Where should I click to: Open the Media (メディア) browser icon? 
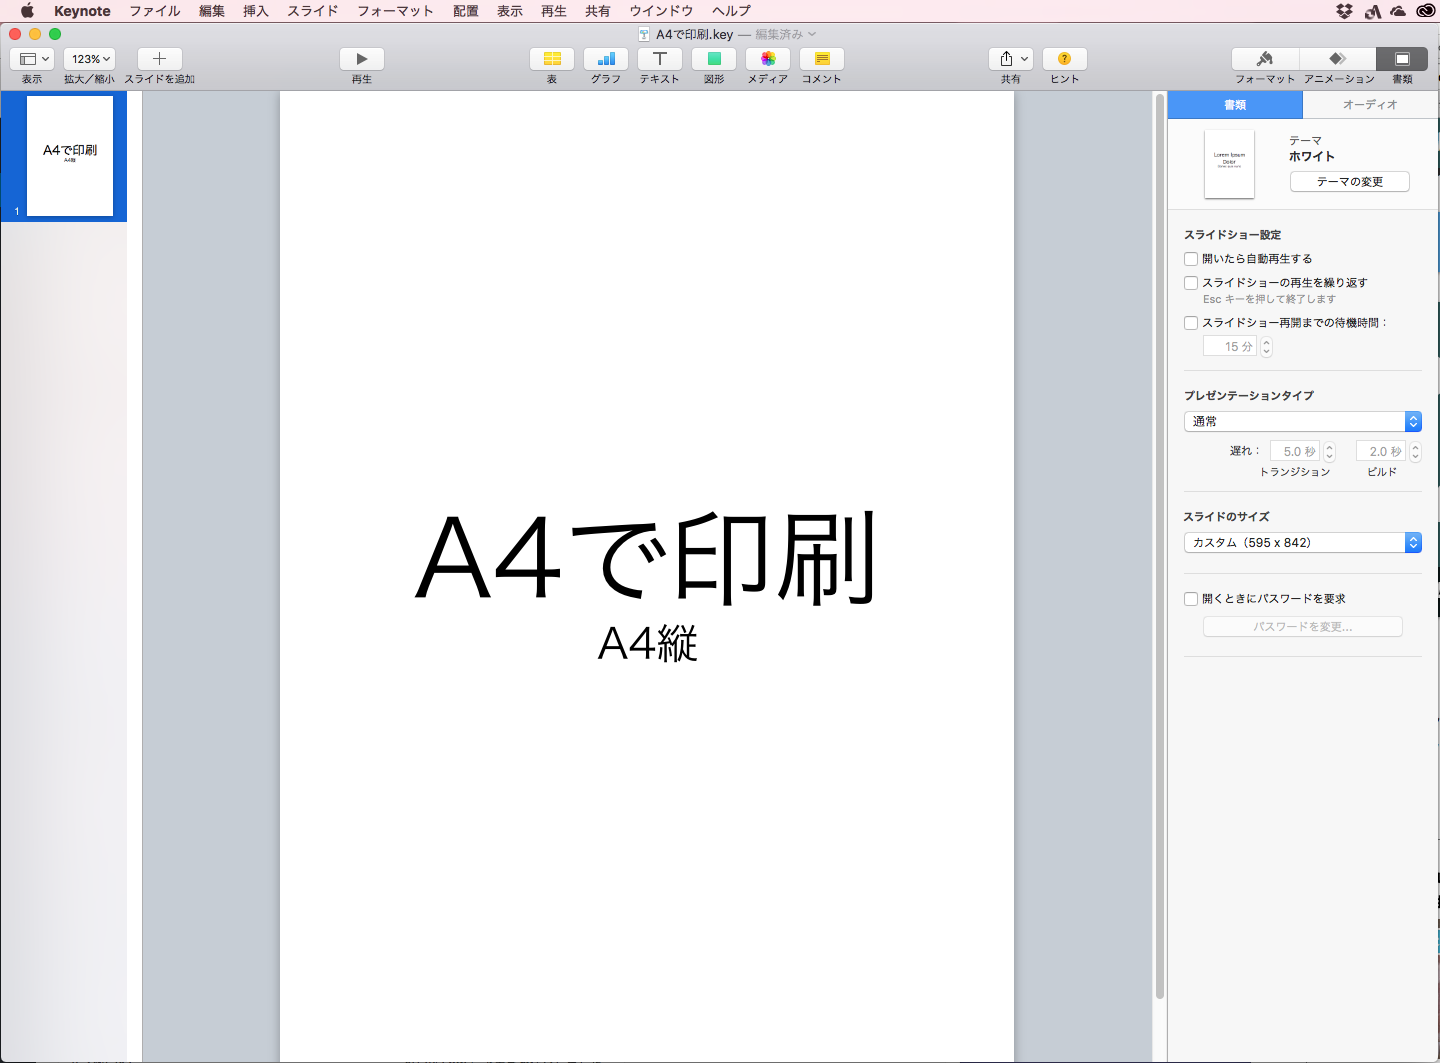pos(768,59)
